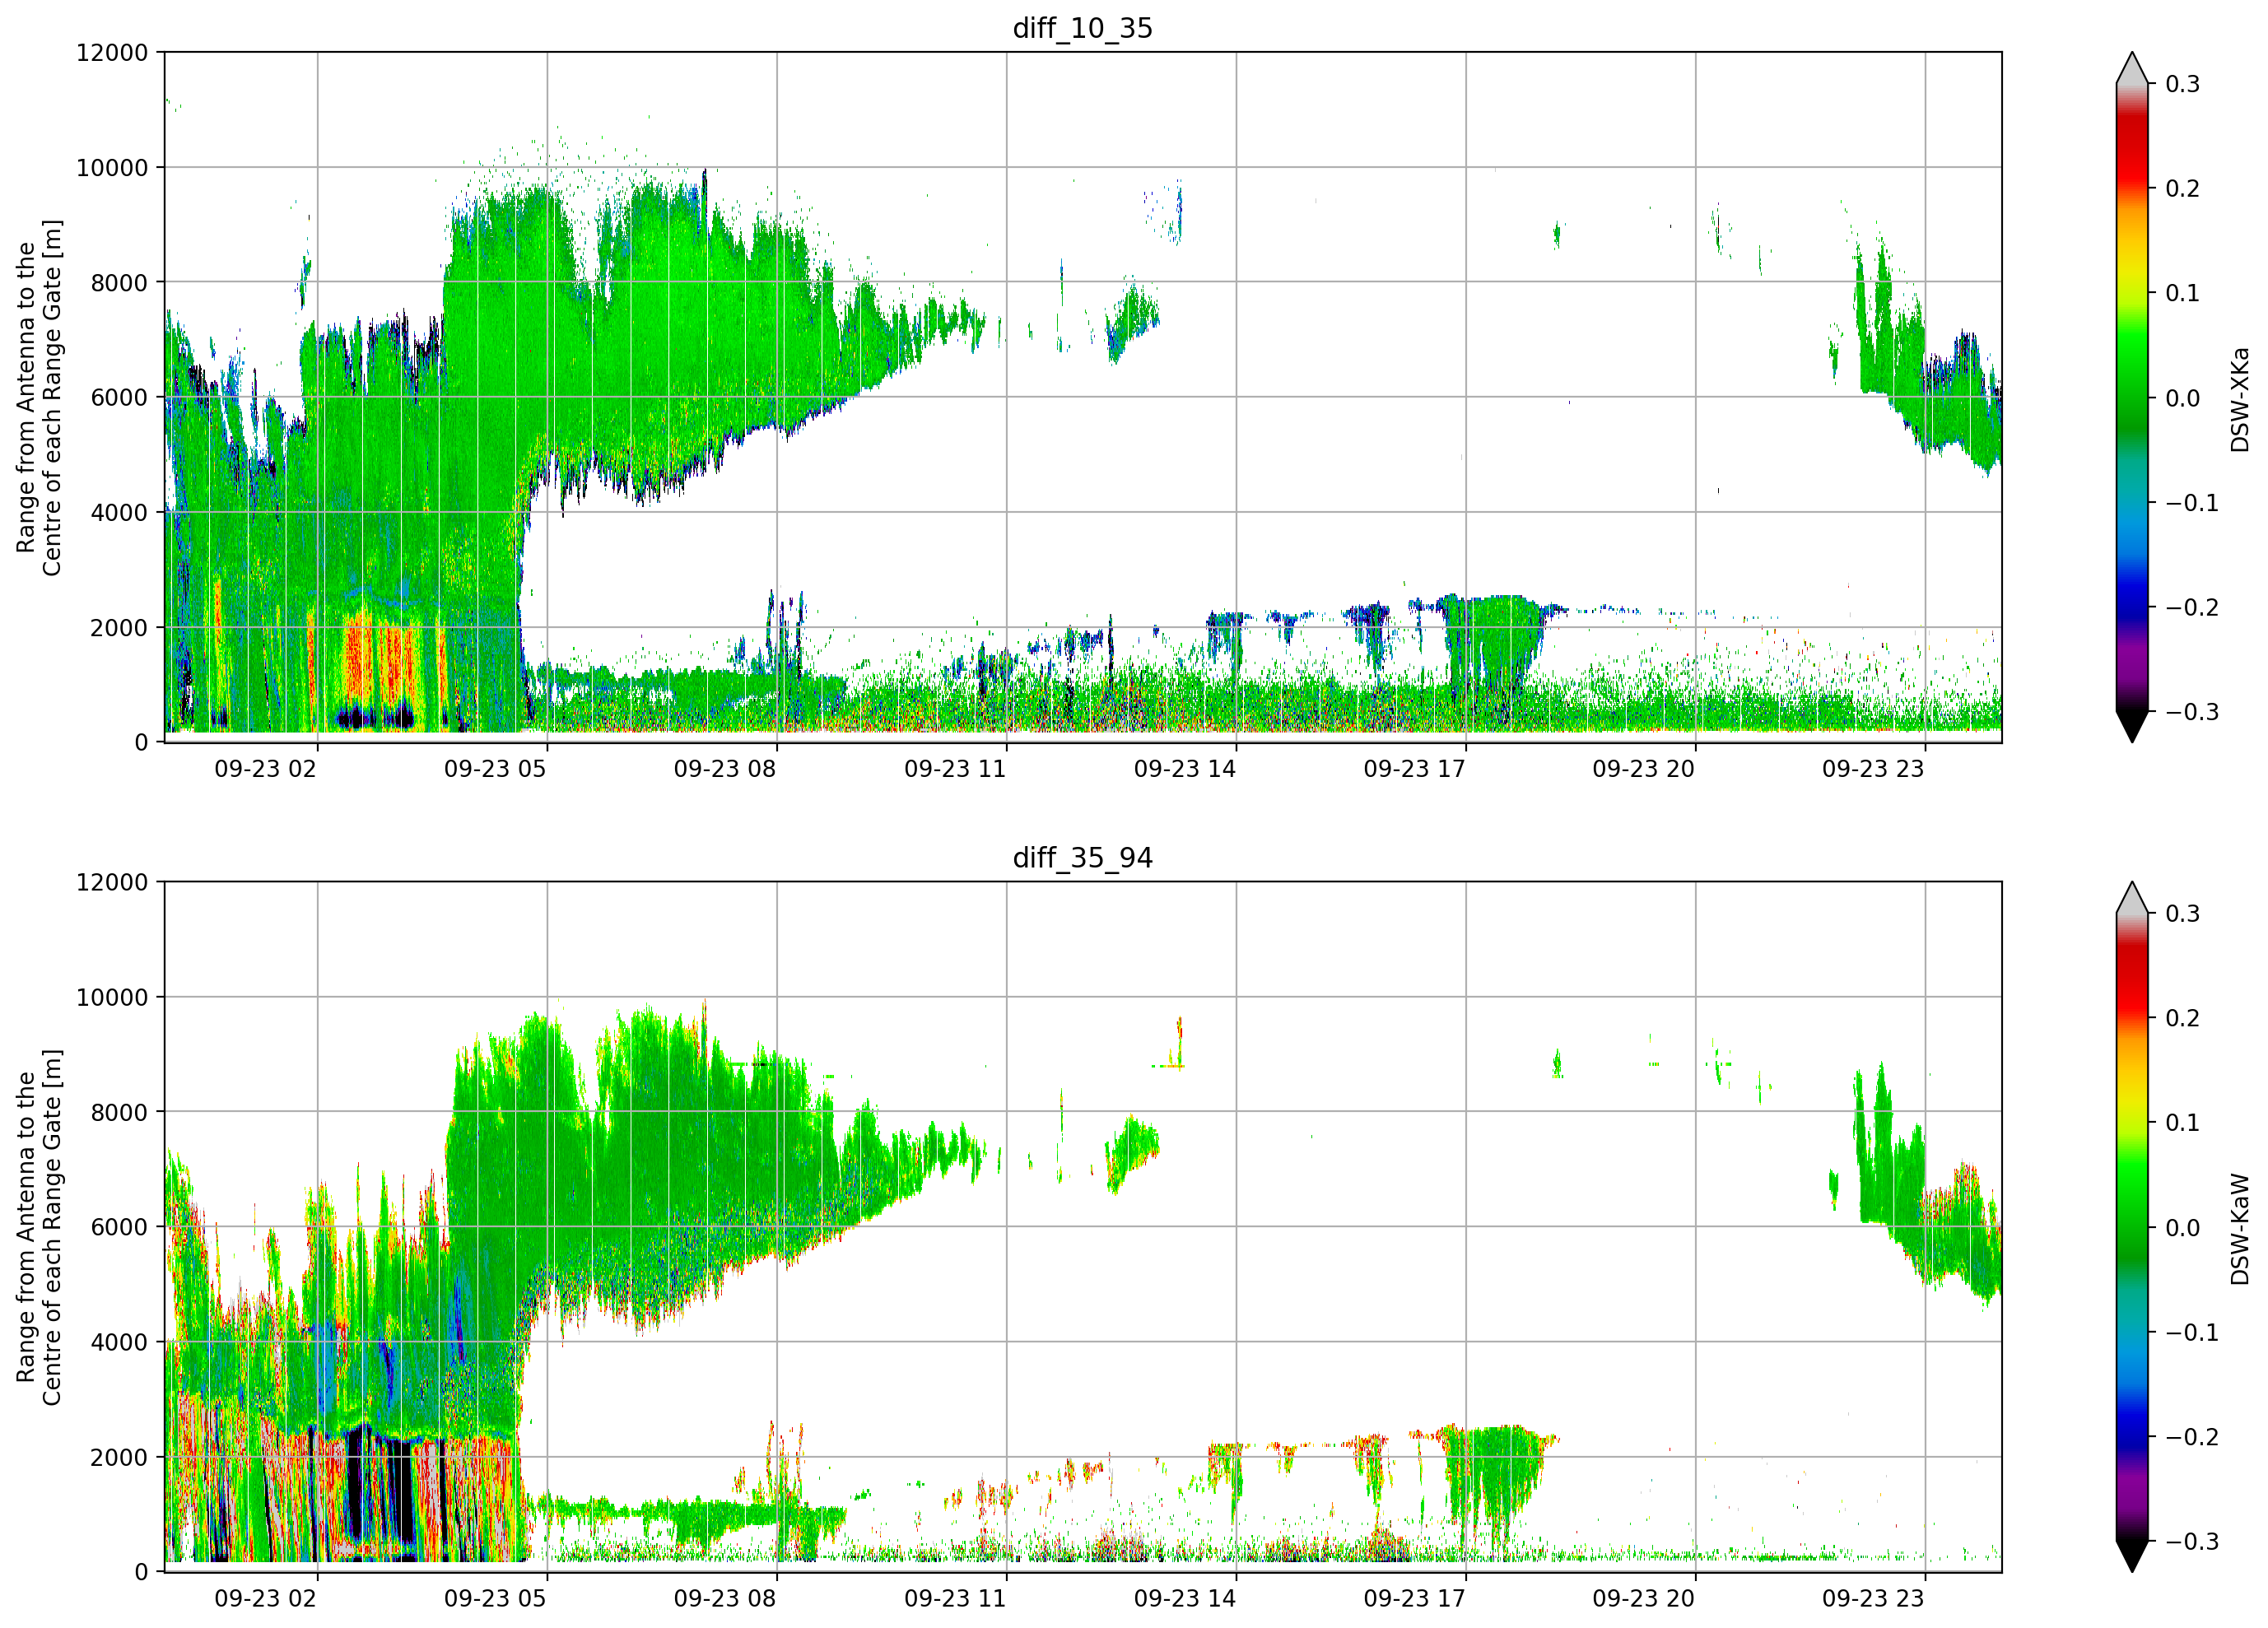Click the 12000 y-tick of diff_10_35 plot
Screen dimensions: 2268x1628
coord(112,53)
